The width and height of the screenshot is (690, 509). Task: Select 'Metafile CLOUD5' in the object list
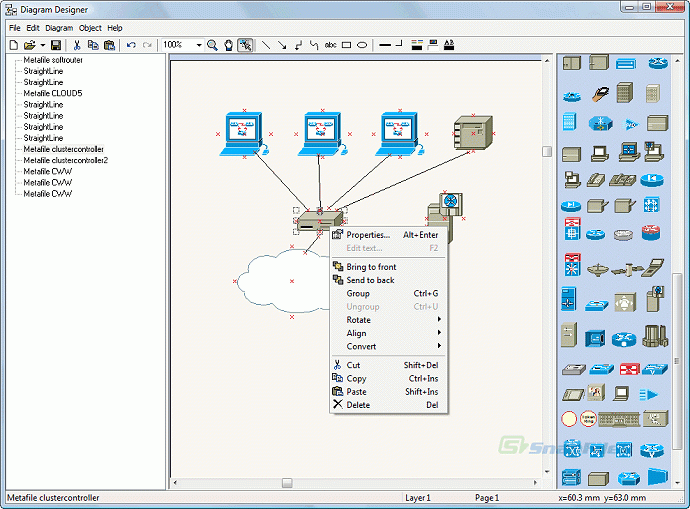(x=53, y=93)
